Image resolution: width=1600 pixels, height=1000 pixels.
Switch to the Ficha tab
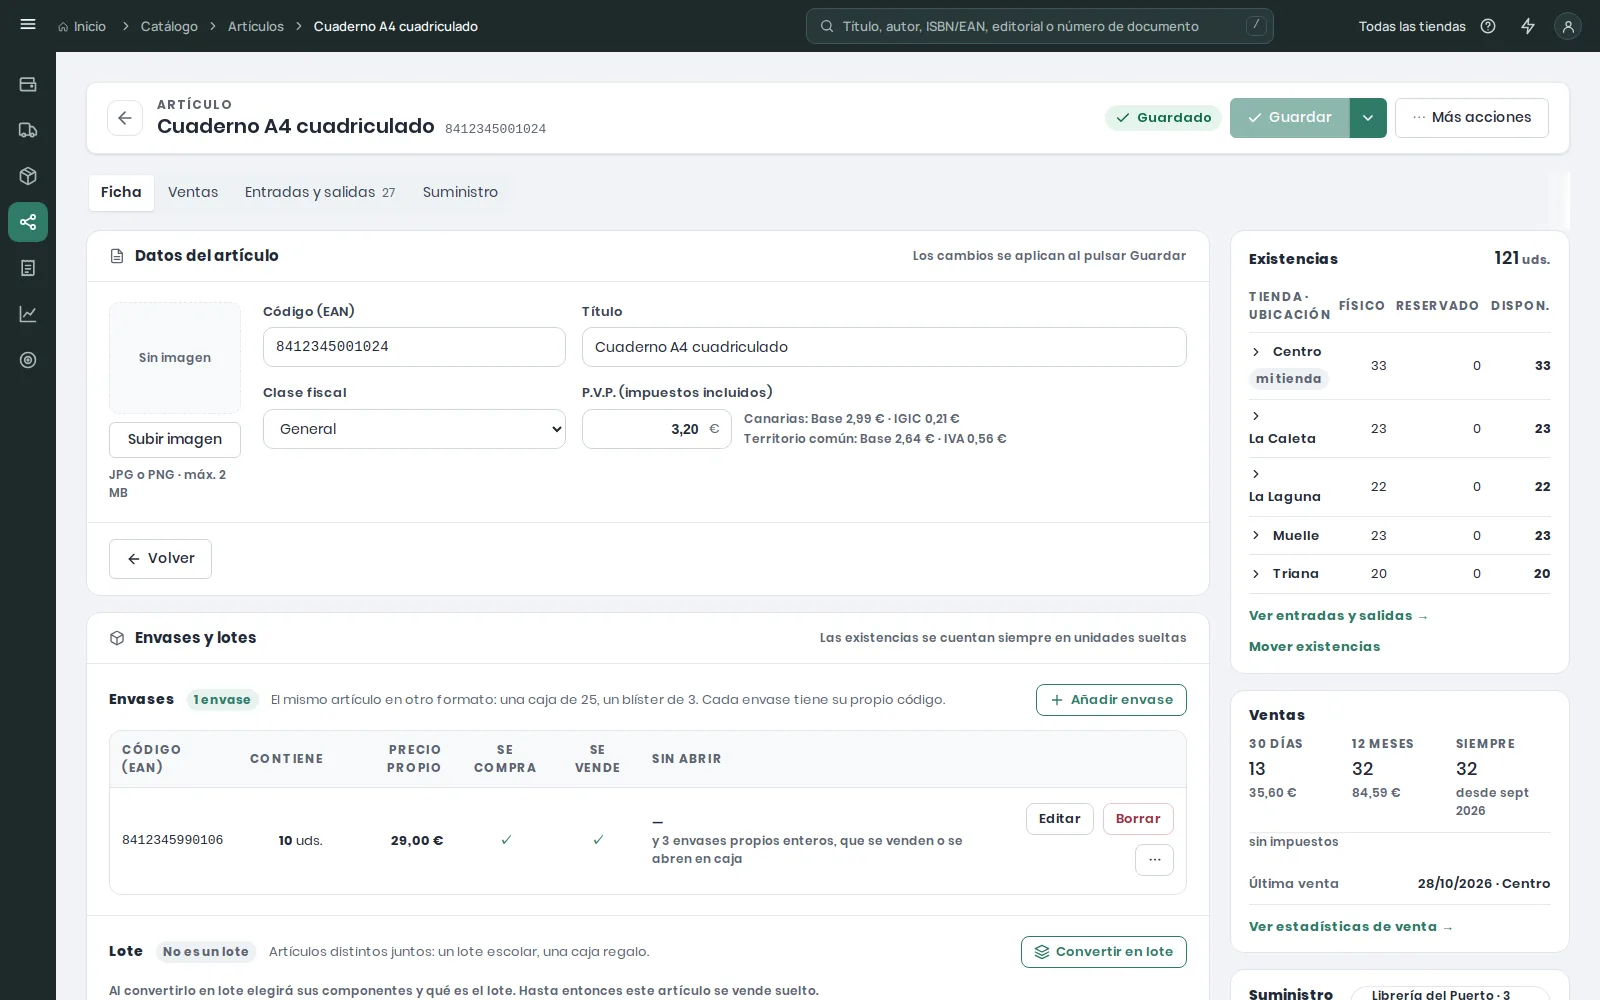click(121, 192)
